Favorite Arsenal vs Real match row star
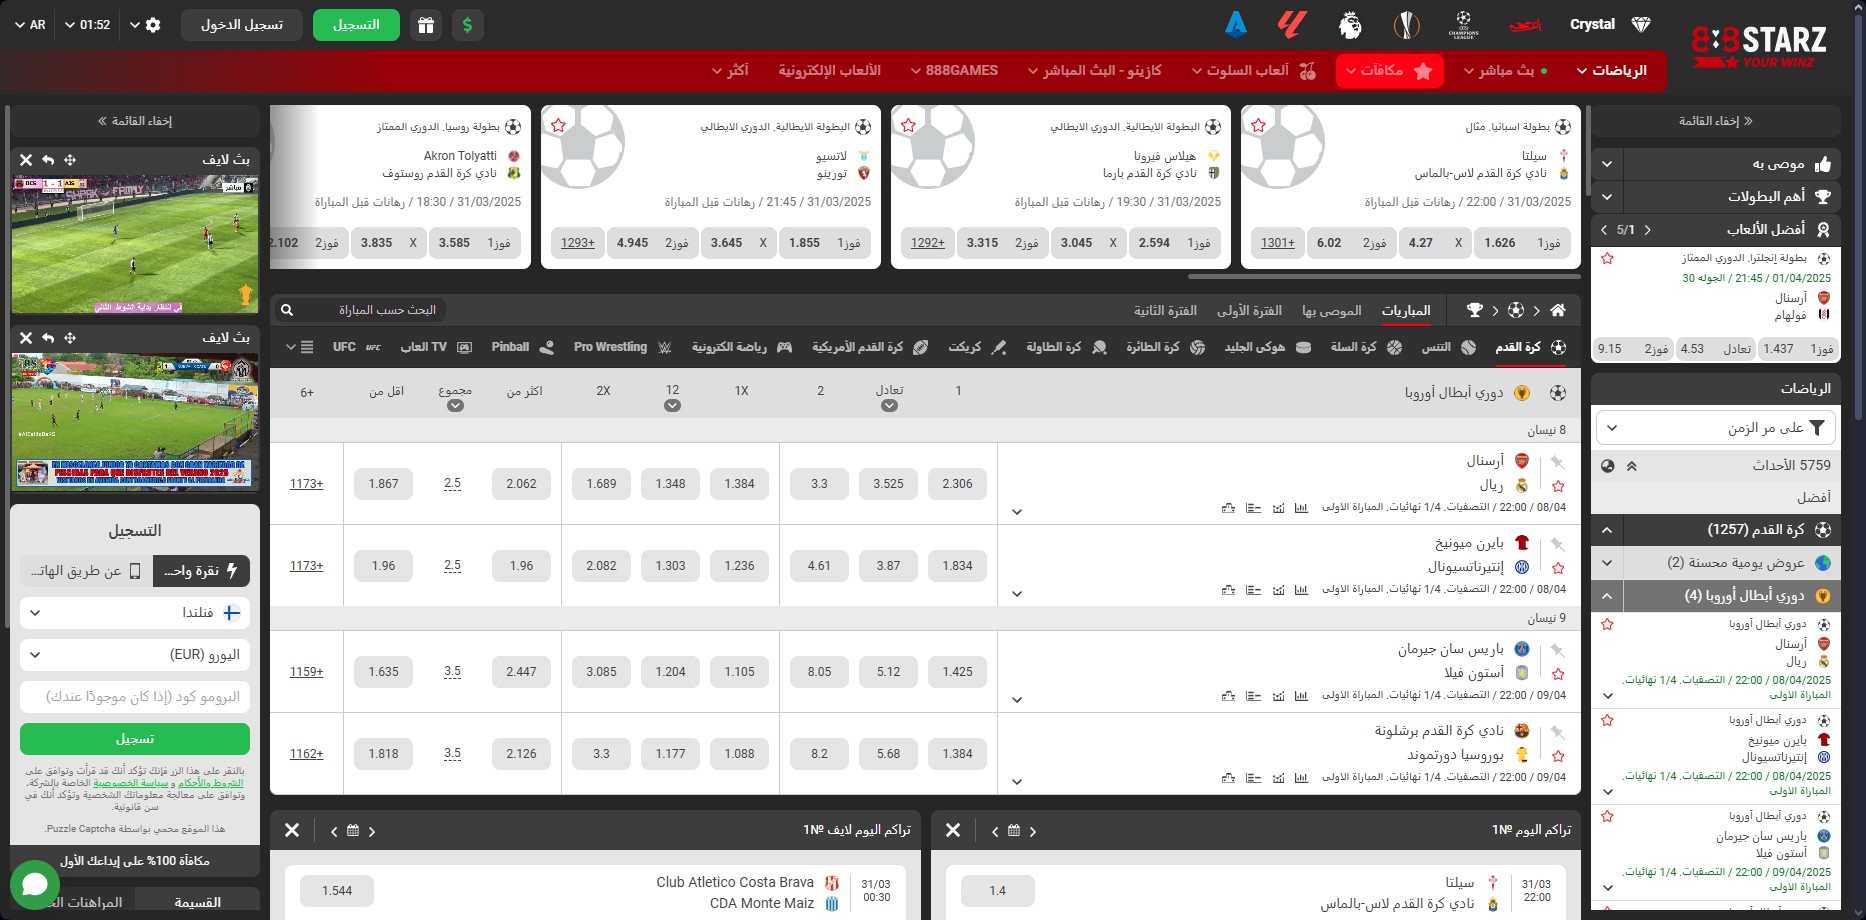Viewport: 1866px width, 920px height. pos(1558,486)
